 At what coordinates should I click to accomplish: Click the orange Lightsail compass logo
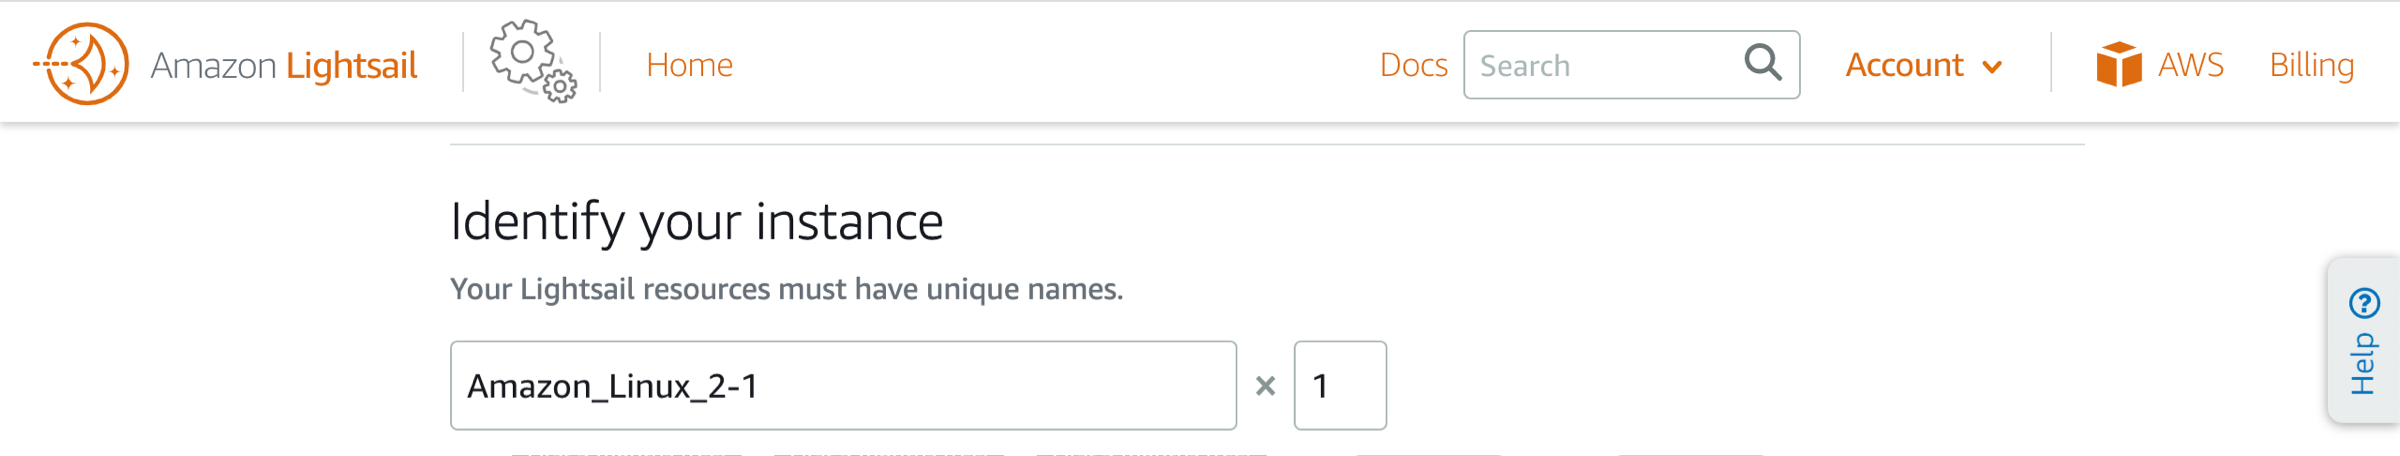click(x=82, y=64)
